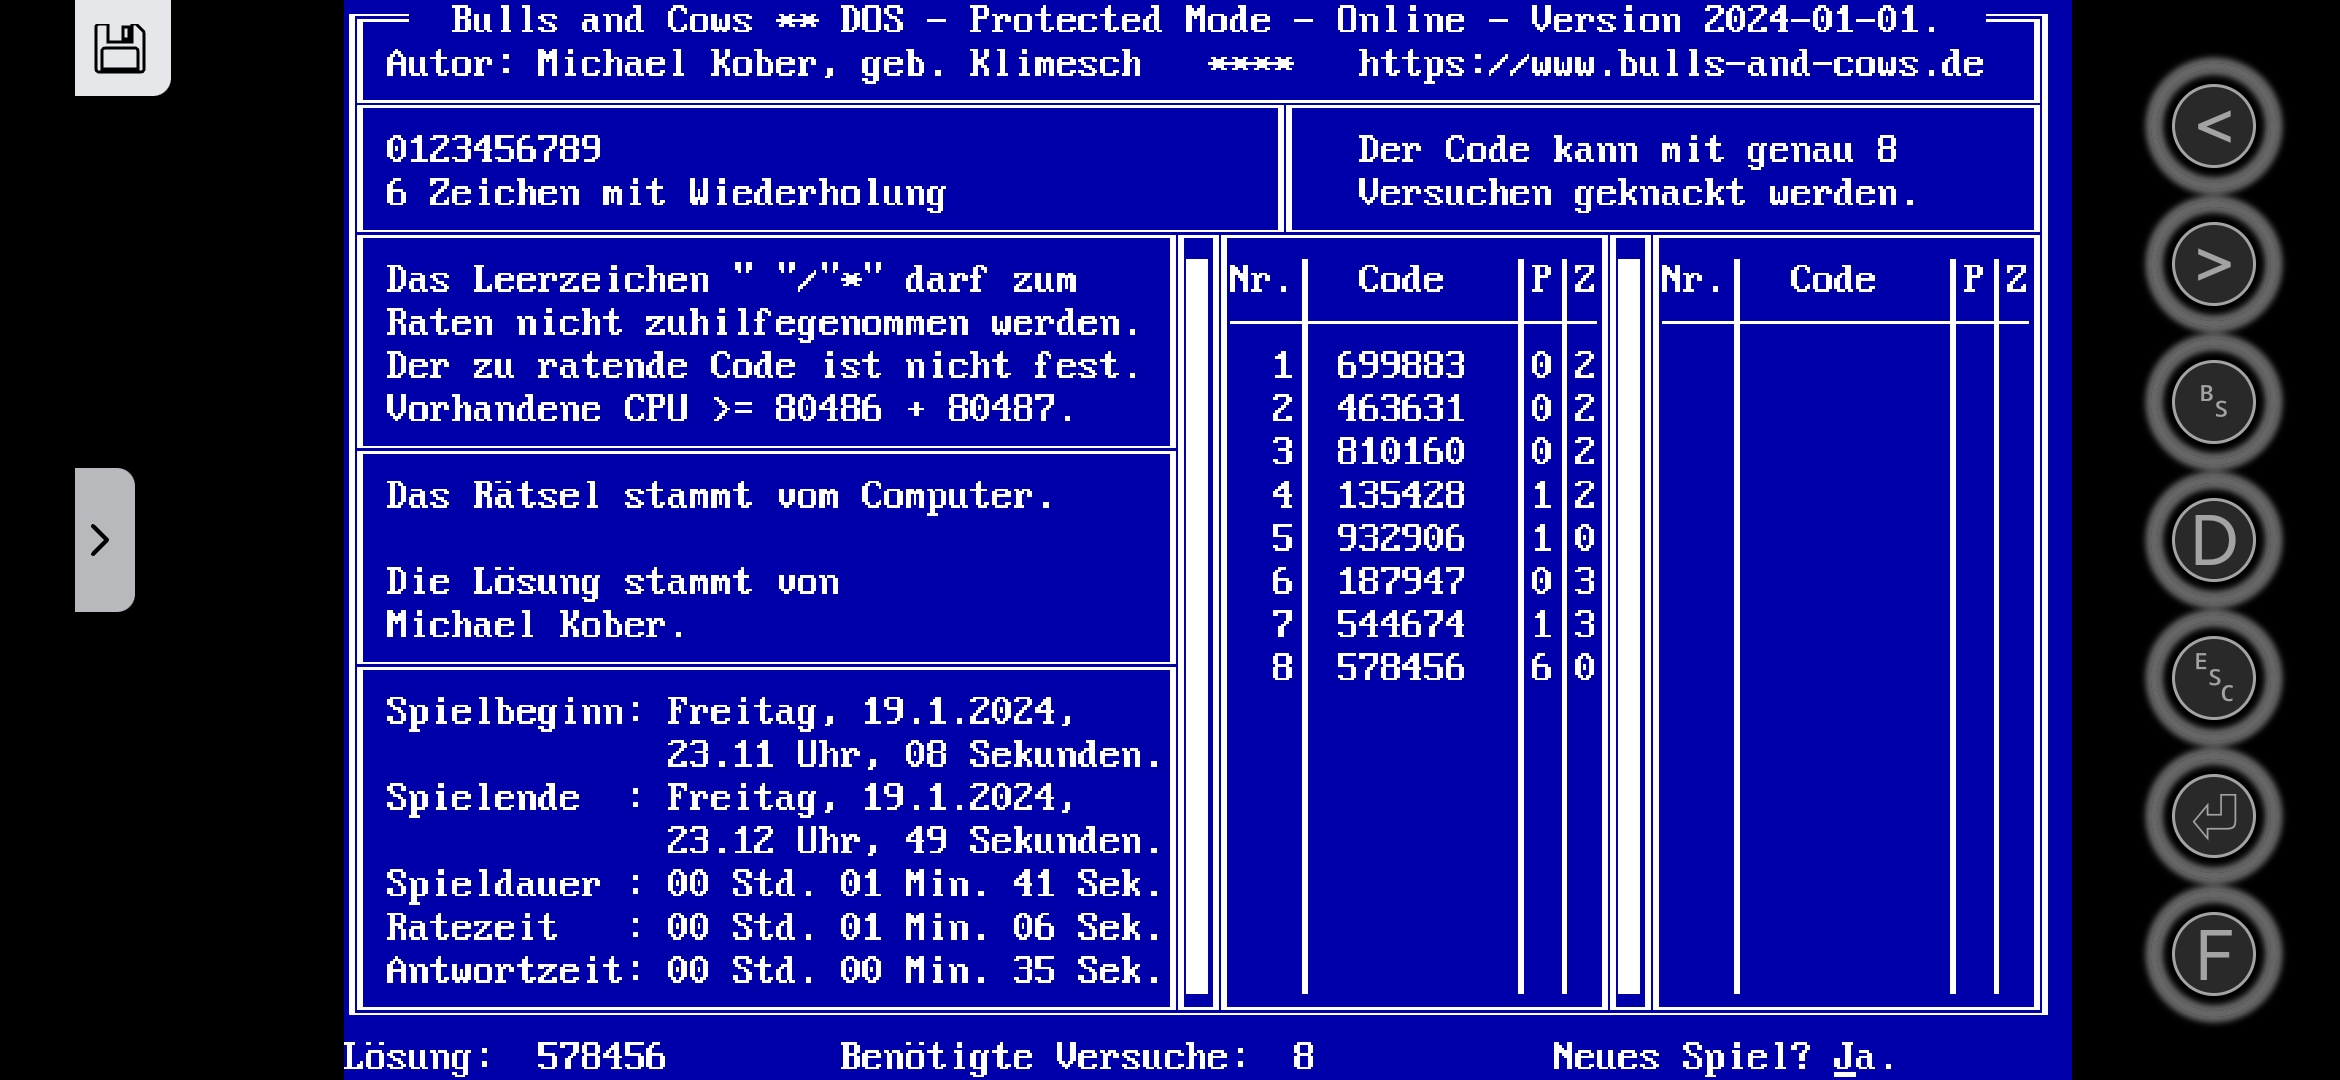This screenshot has width=2340, height=1080.
Task: Open the code entry Nr. column
Action: pos(1255,279)
